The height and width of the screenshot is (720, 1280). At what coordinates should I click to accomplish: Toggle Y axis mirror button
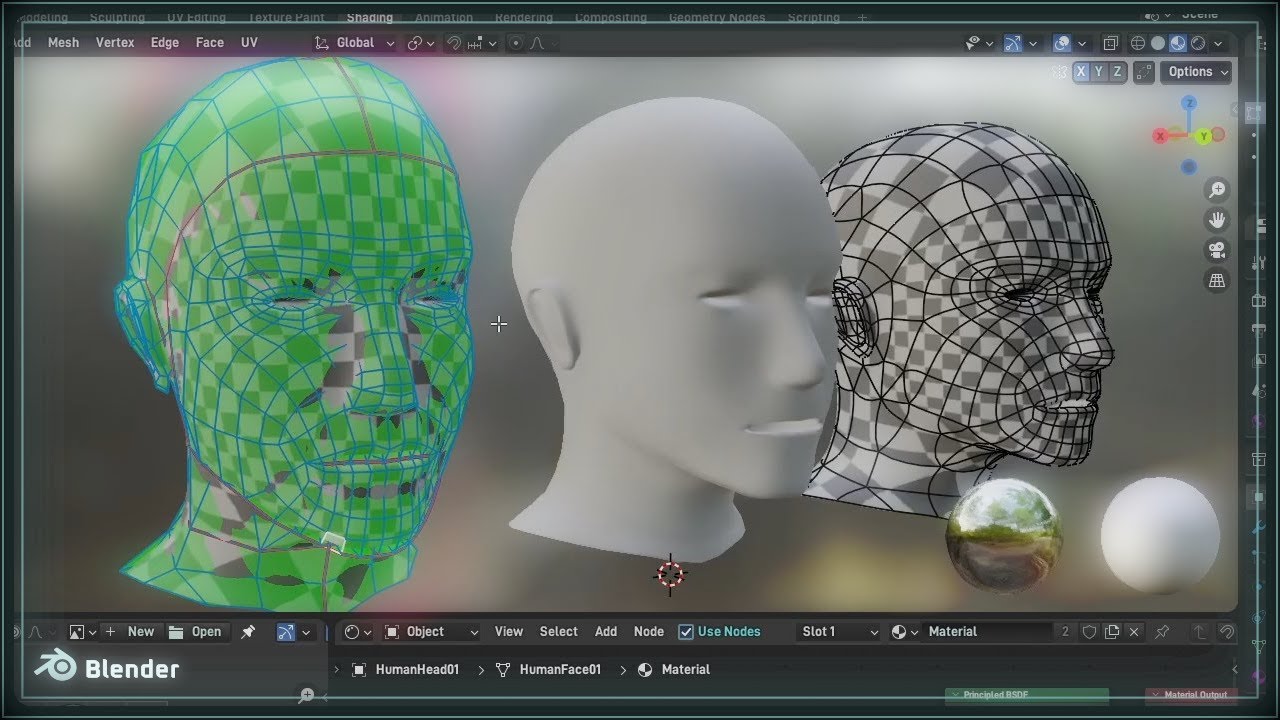pyautogui.click(x=1099, y=72)
